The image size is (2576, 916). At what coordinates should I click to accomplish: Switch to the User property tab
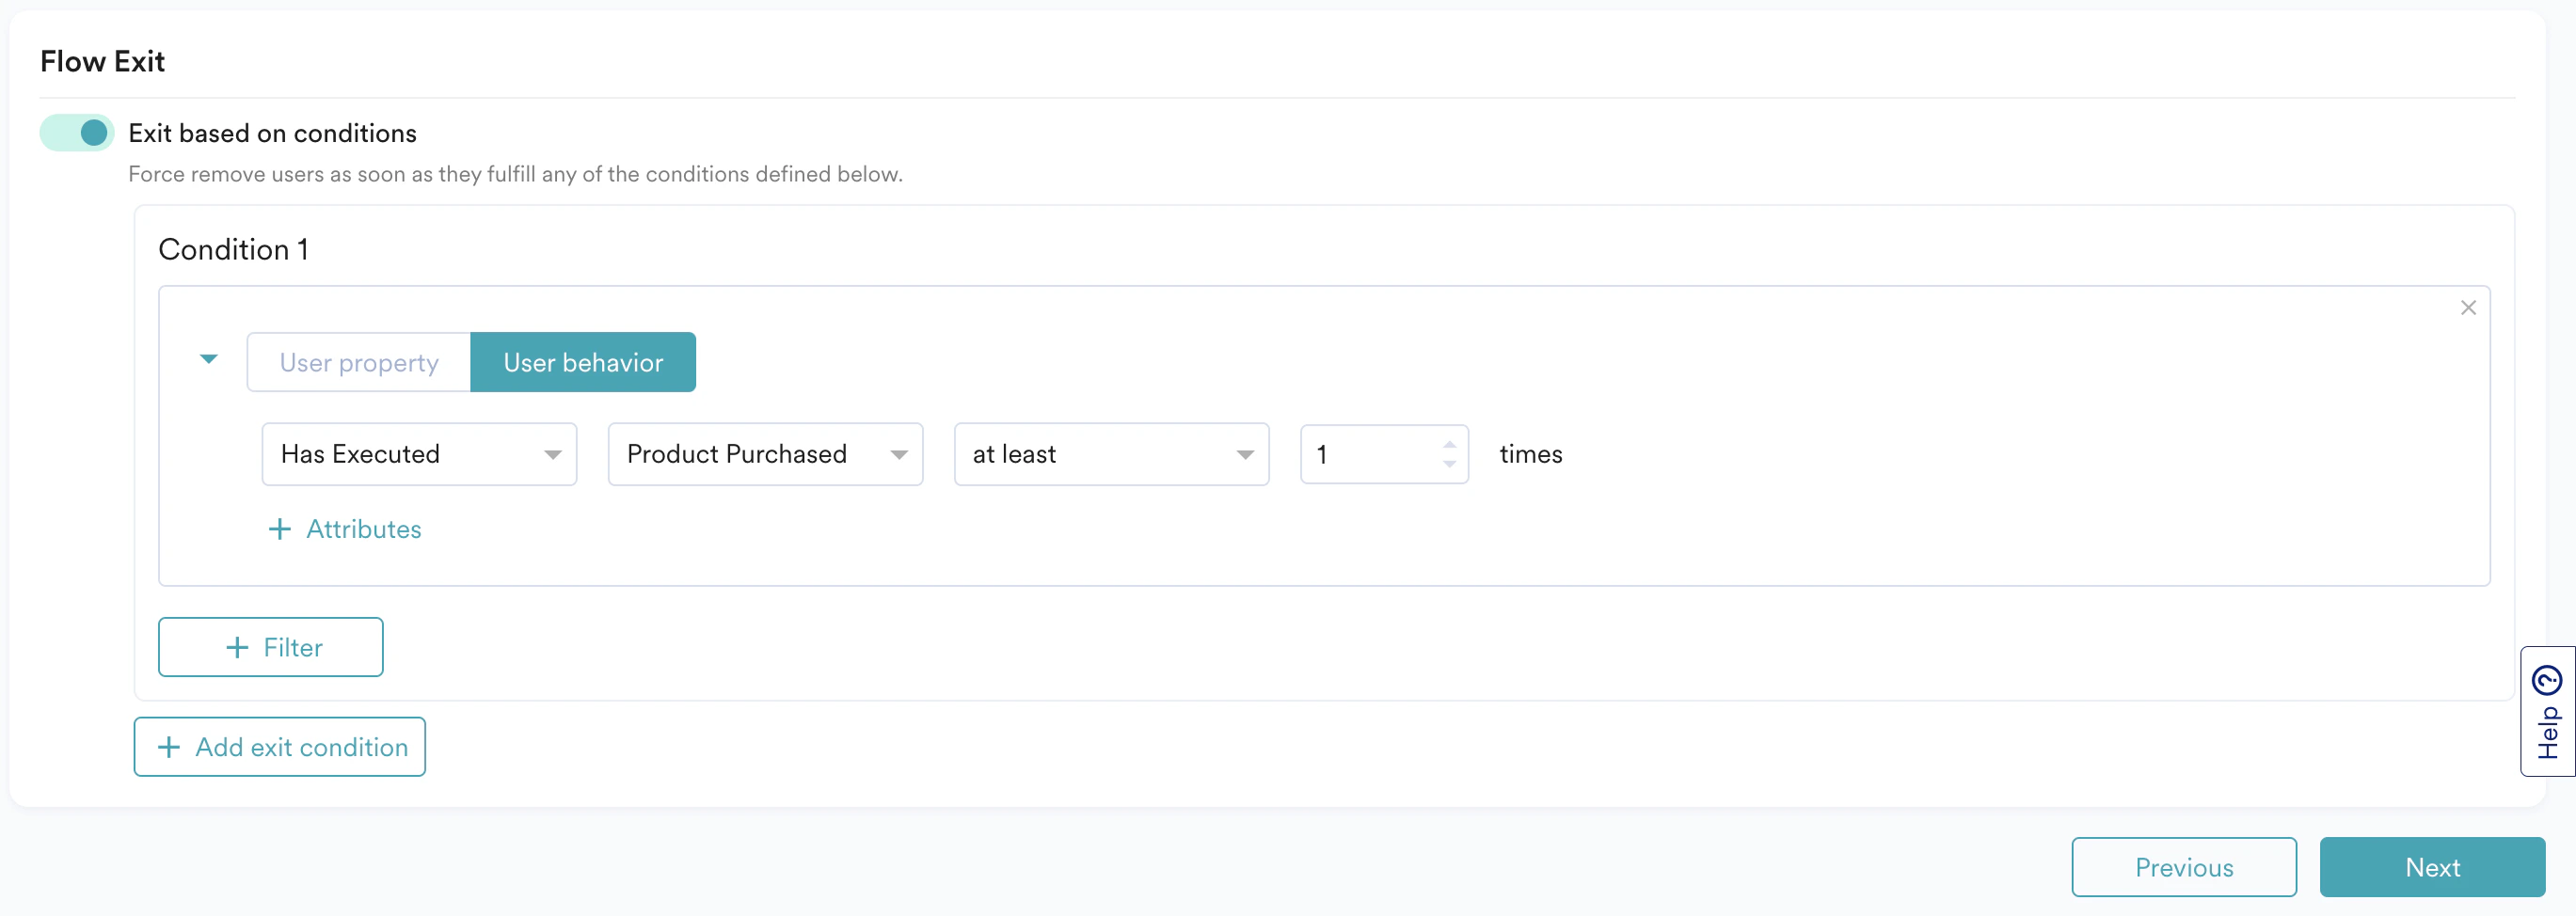tap(358, 362)
